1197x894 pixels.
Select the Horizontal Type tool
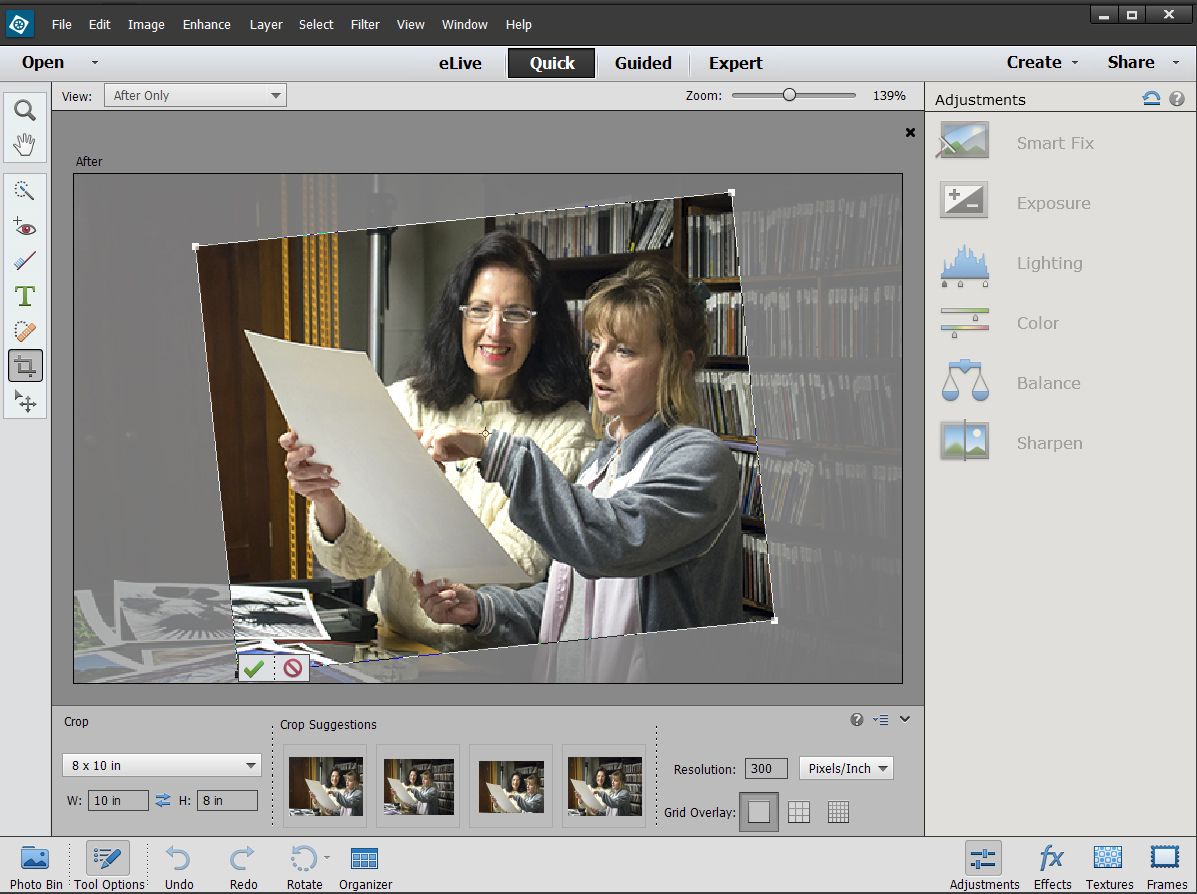[24, 296]
